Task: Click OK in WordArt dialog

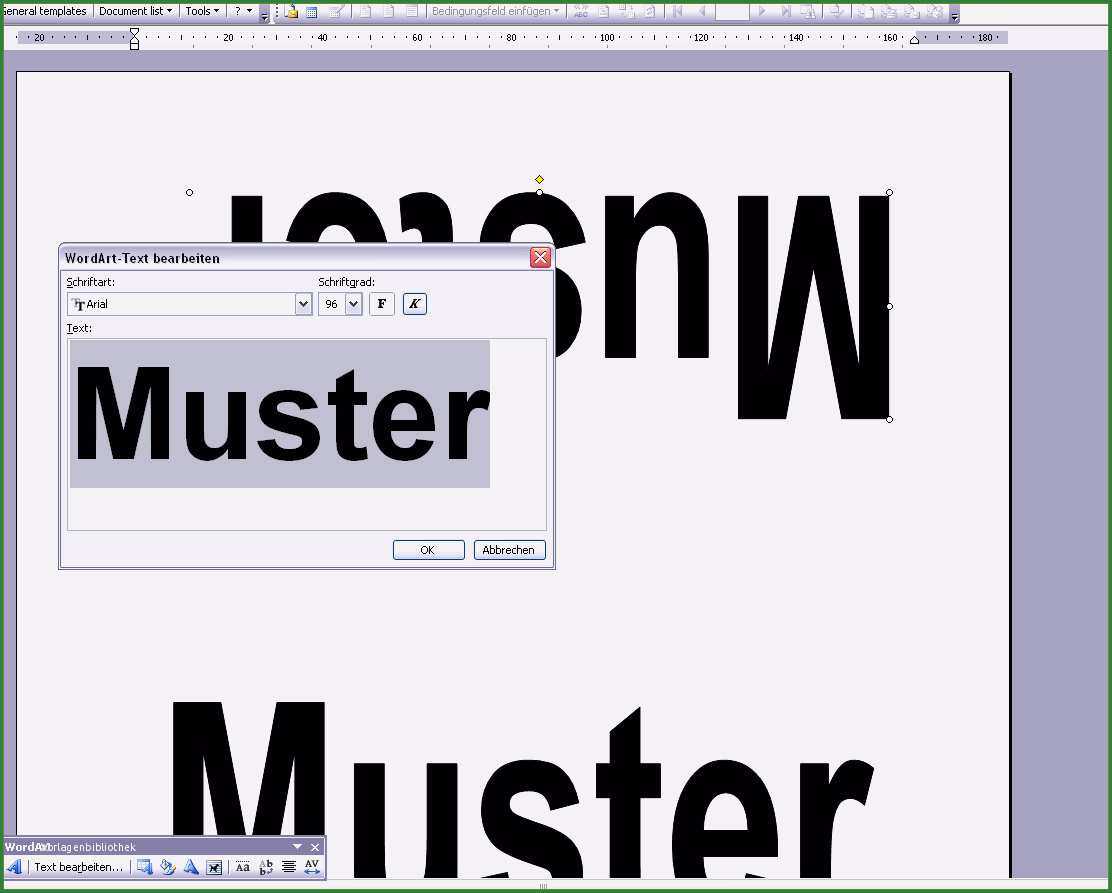Action: coord(428,550)
